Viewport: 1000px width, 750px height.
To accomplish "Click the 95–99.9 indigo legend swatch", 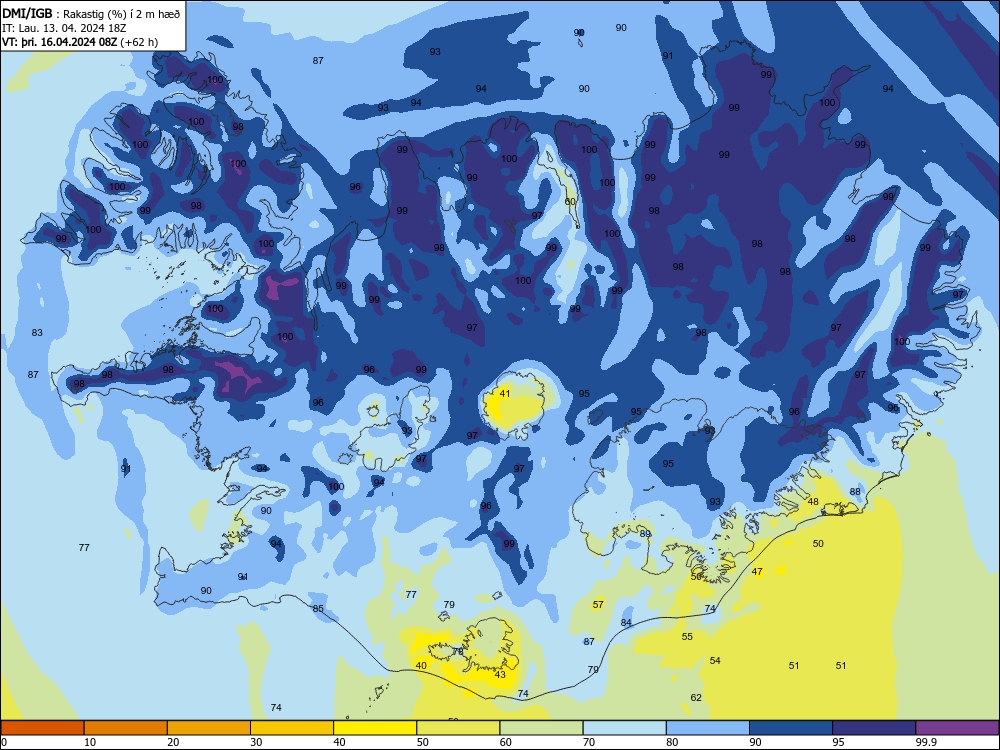I will point(874,728).
